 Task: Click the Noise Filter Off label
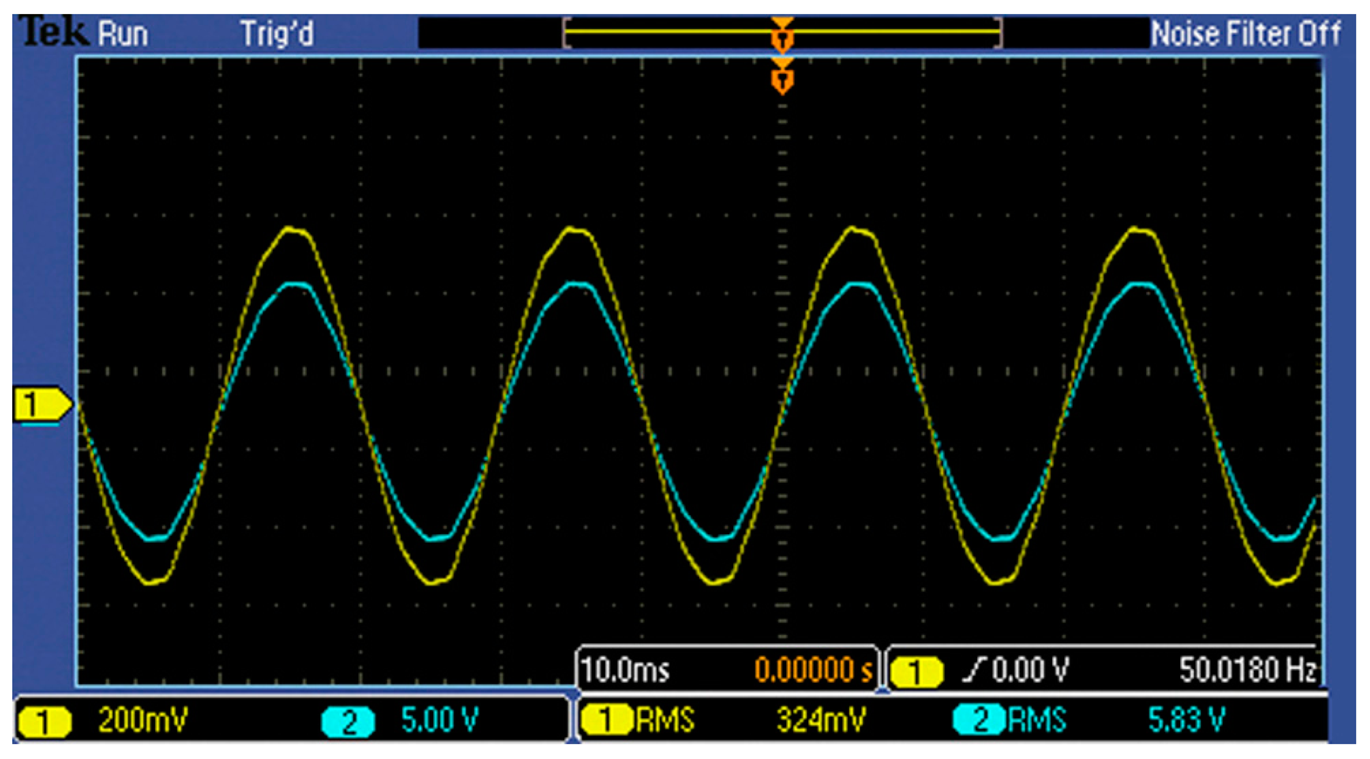click(x=1245, y=34)
